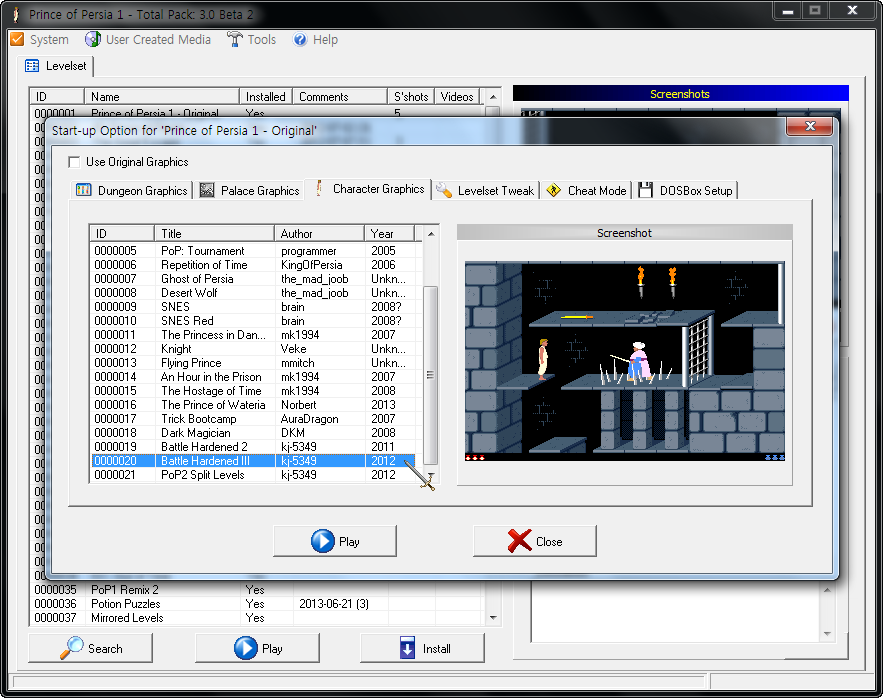This screenshot has width=883, height=698.
Task: Click the Dungeon Graphics tab icon
Action: pyautogui.click(x=83, y=190)
